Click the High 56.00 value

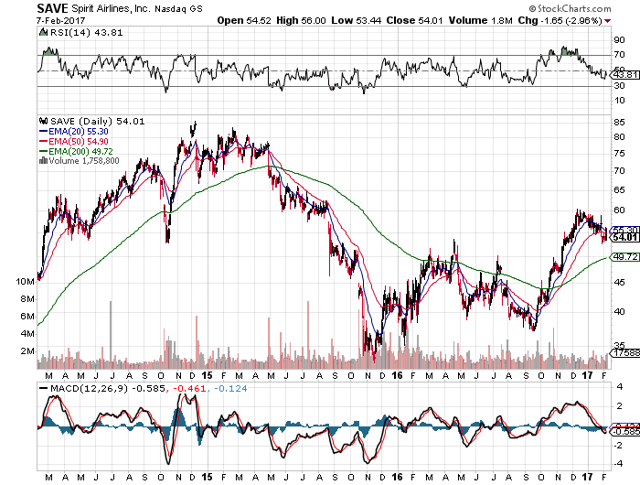301,20
